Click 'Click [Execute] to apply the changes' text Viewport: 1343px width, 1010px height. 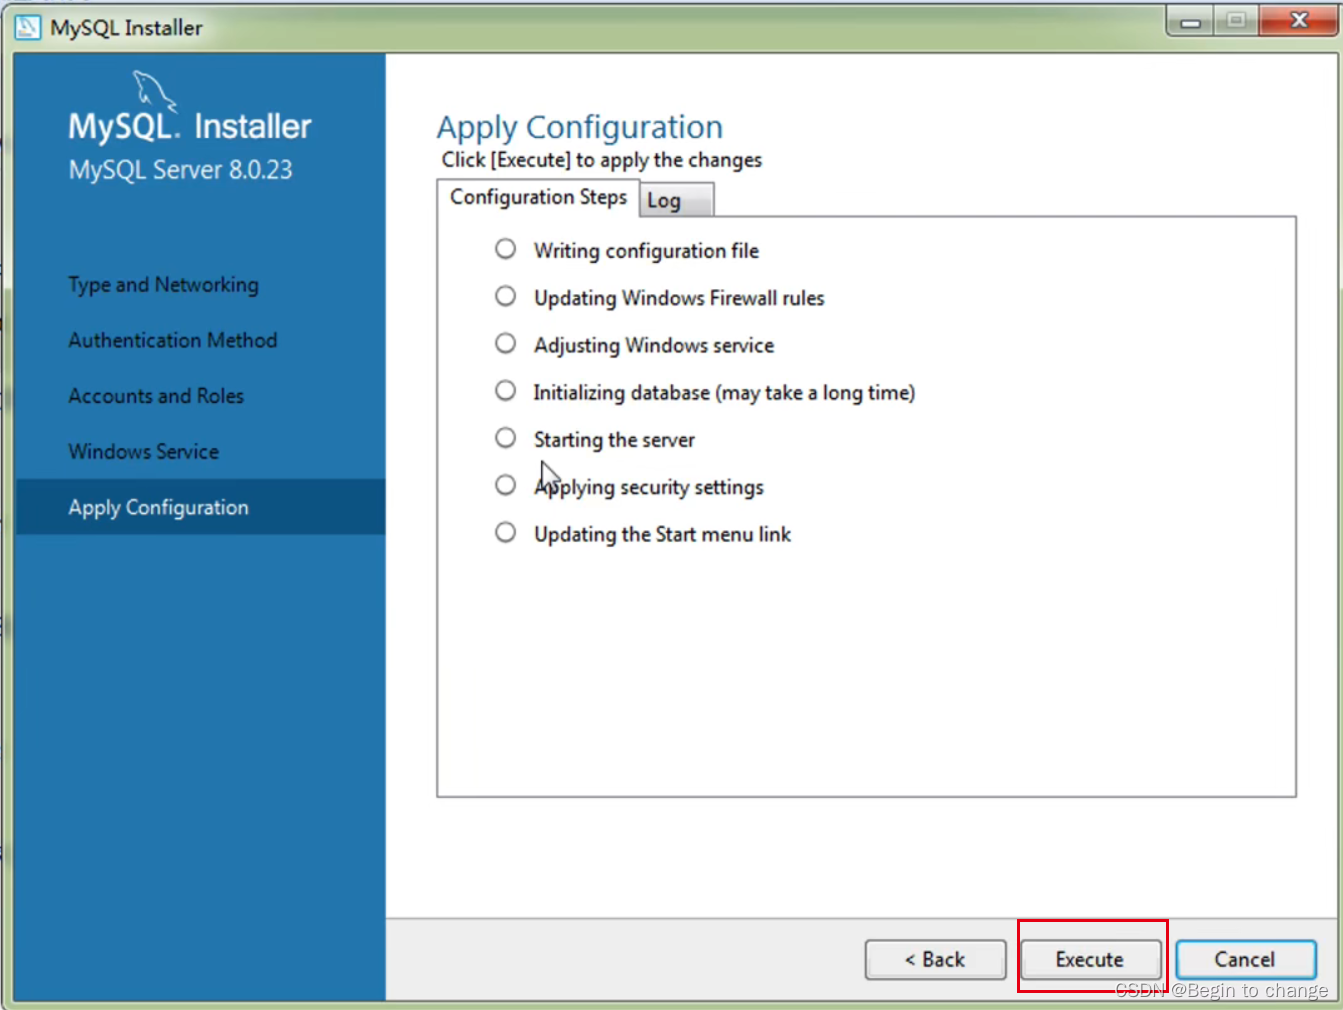(x=602, y=160)
